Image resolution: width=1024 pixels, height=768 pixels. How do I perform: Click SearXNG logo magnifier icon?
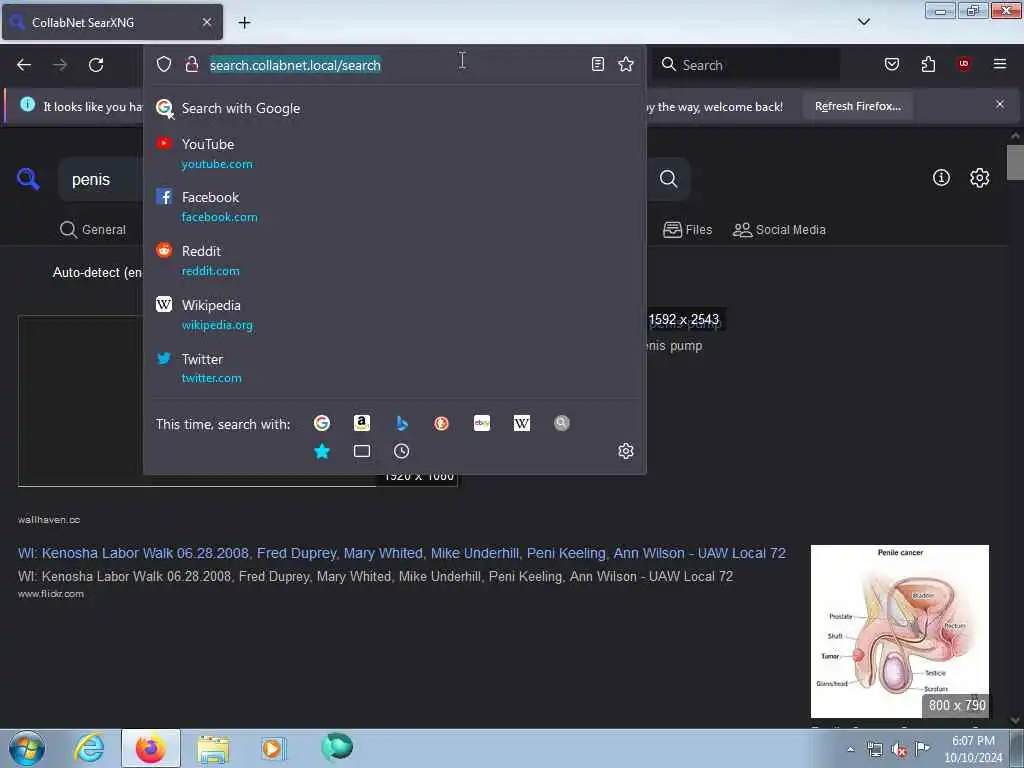(x=28, y=178)
